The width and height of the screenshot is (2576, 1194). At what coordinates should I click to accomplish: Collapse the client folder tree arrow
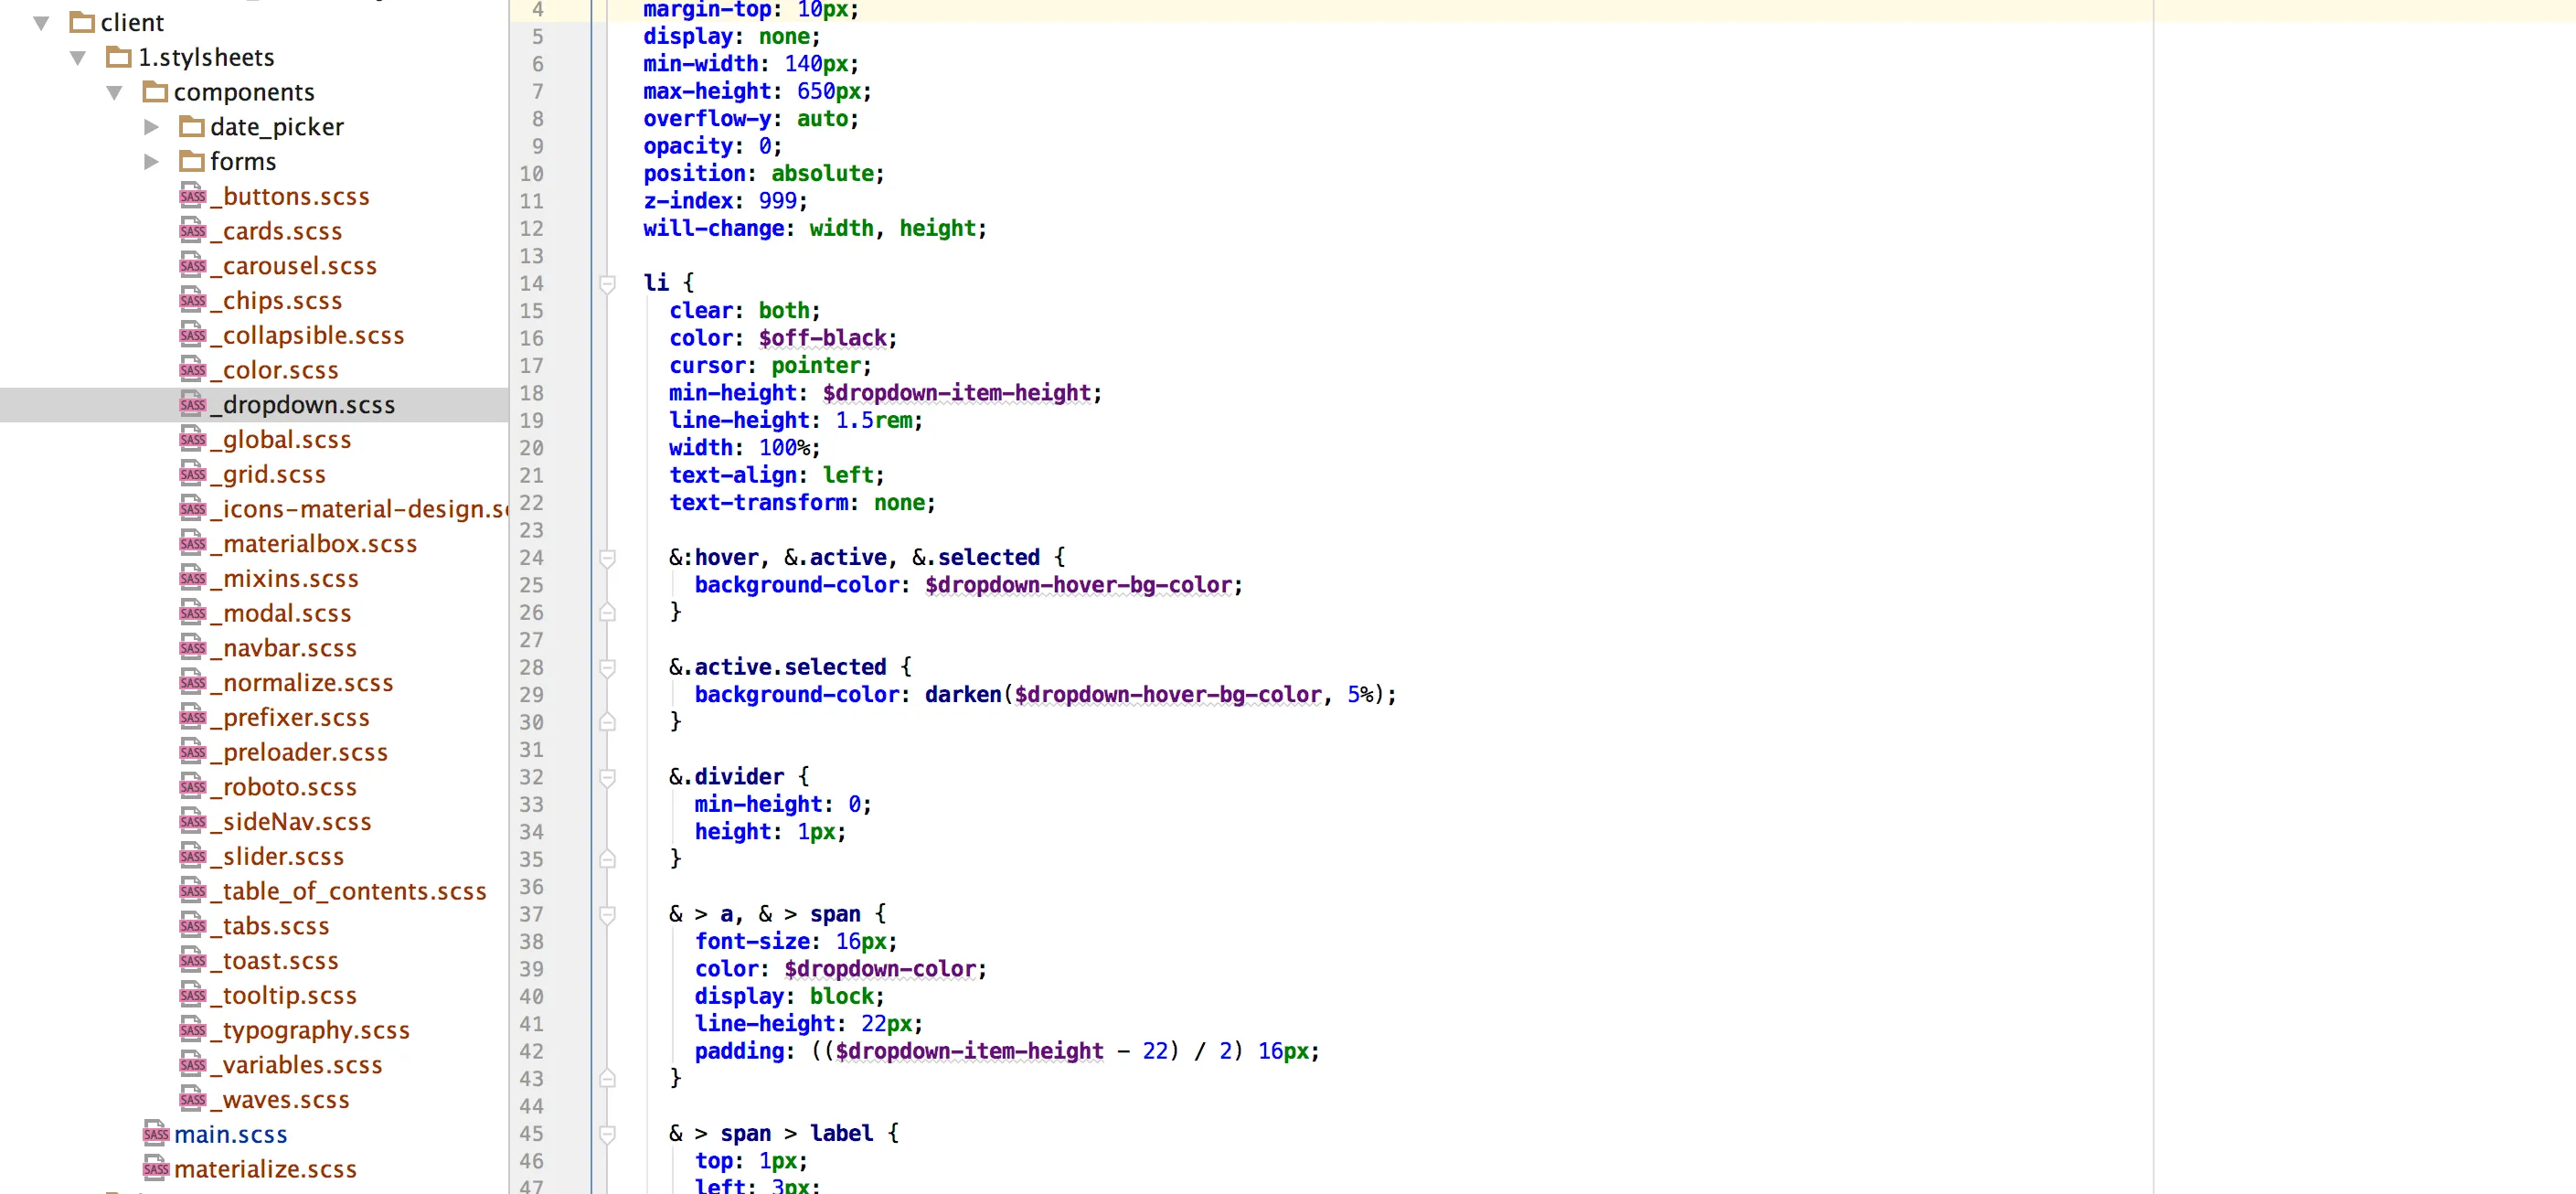point(41,22)
